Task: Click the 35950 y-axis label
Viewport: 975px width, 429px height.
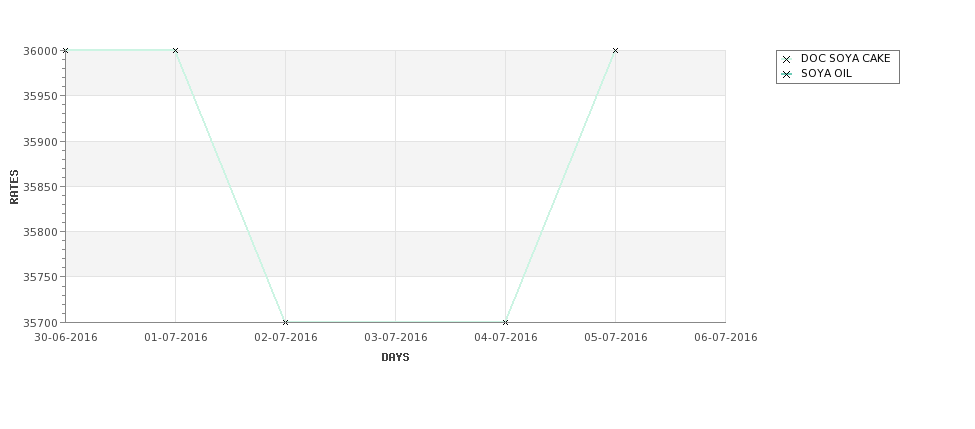Action: pyautogui.click(x=40, y=96)
